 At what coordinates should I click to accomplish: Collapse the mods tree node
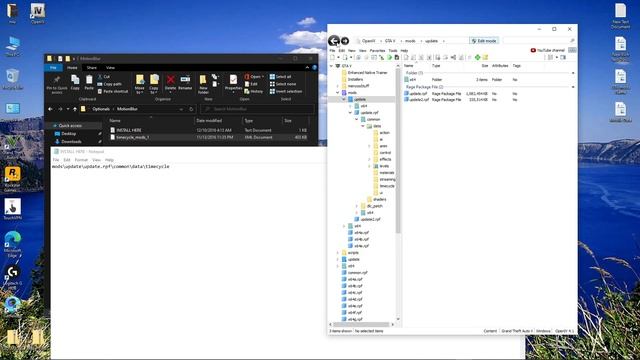point(338,93)
